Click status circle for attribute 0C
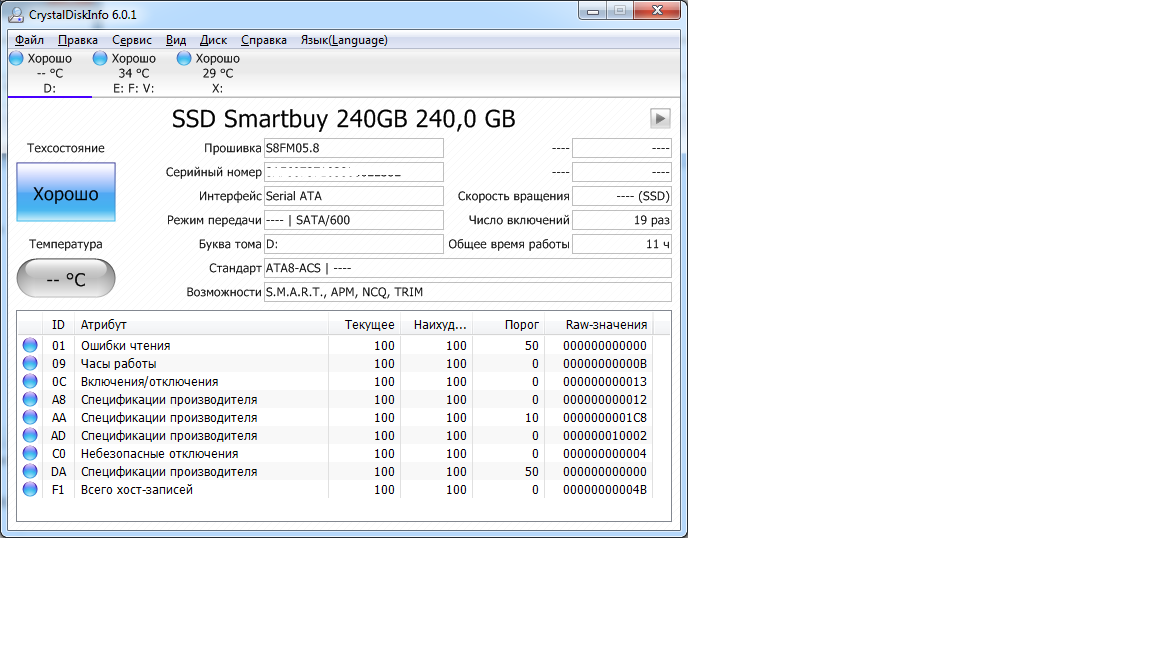1152x648 pixels. 30,381
